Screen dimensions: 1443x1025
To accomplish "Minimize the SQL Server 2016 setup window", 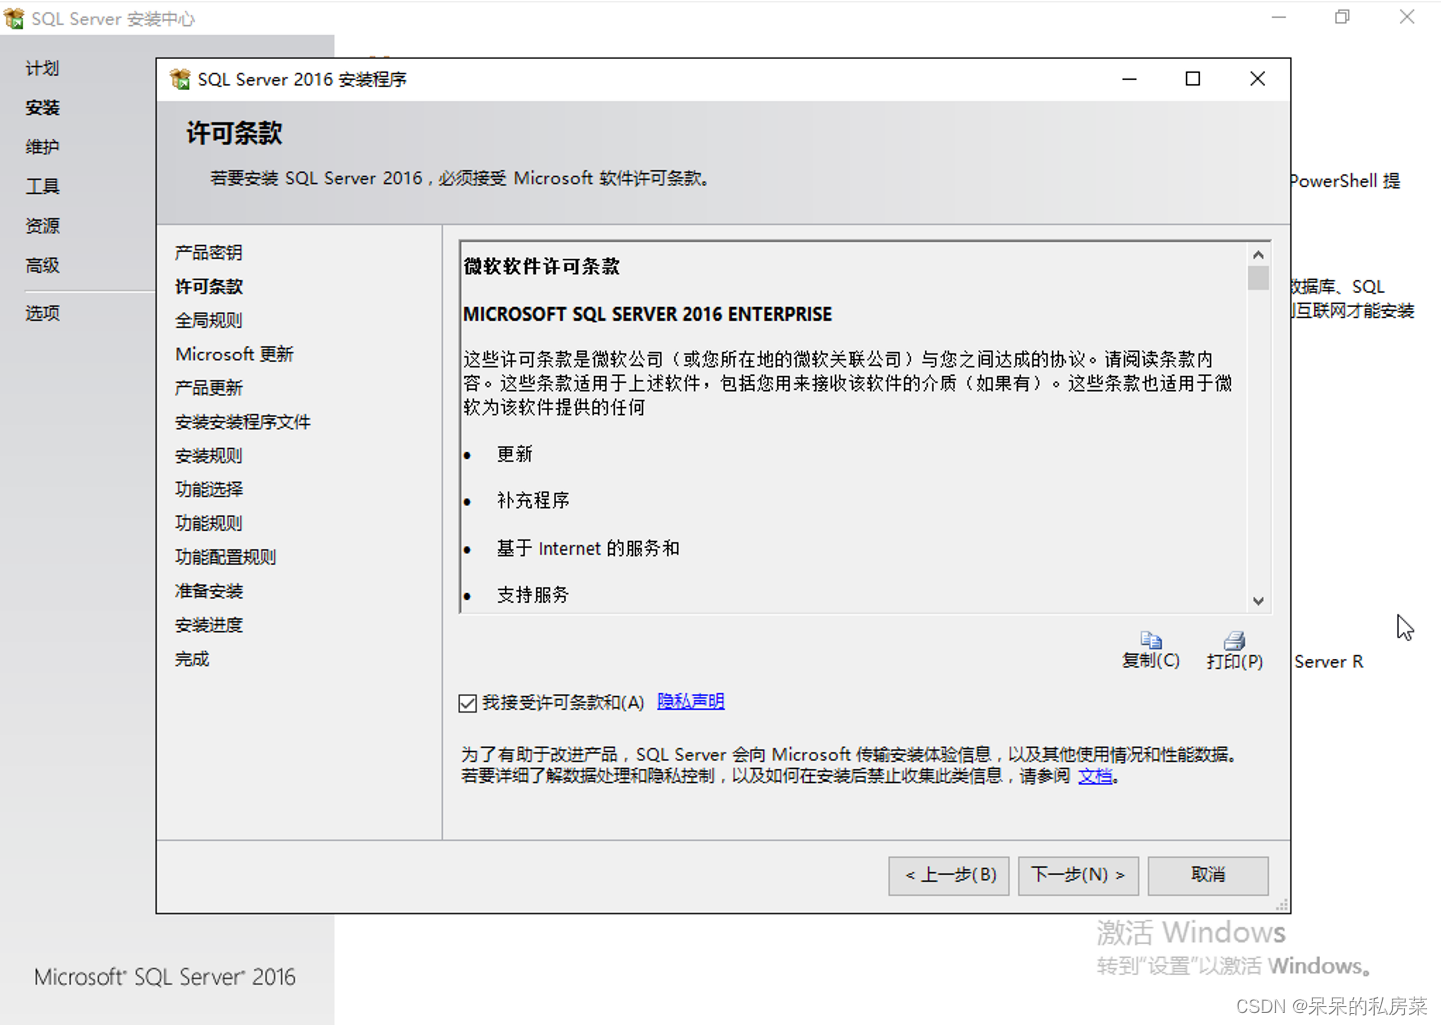I will coord(1129,79).
